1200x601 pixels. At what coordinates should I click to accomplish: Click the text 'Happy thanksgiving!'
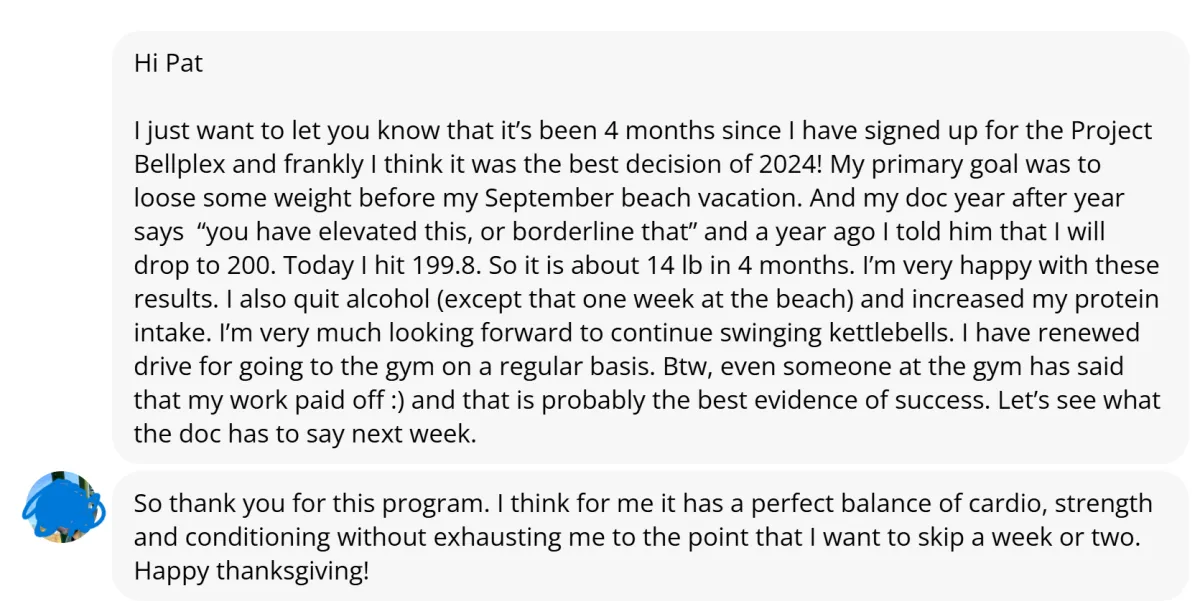coord(251,572)
